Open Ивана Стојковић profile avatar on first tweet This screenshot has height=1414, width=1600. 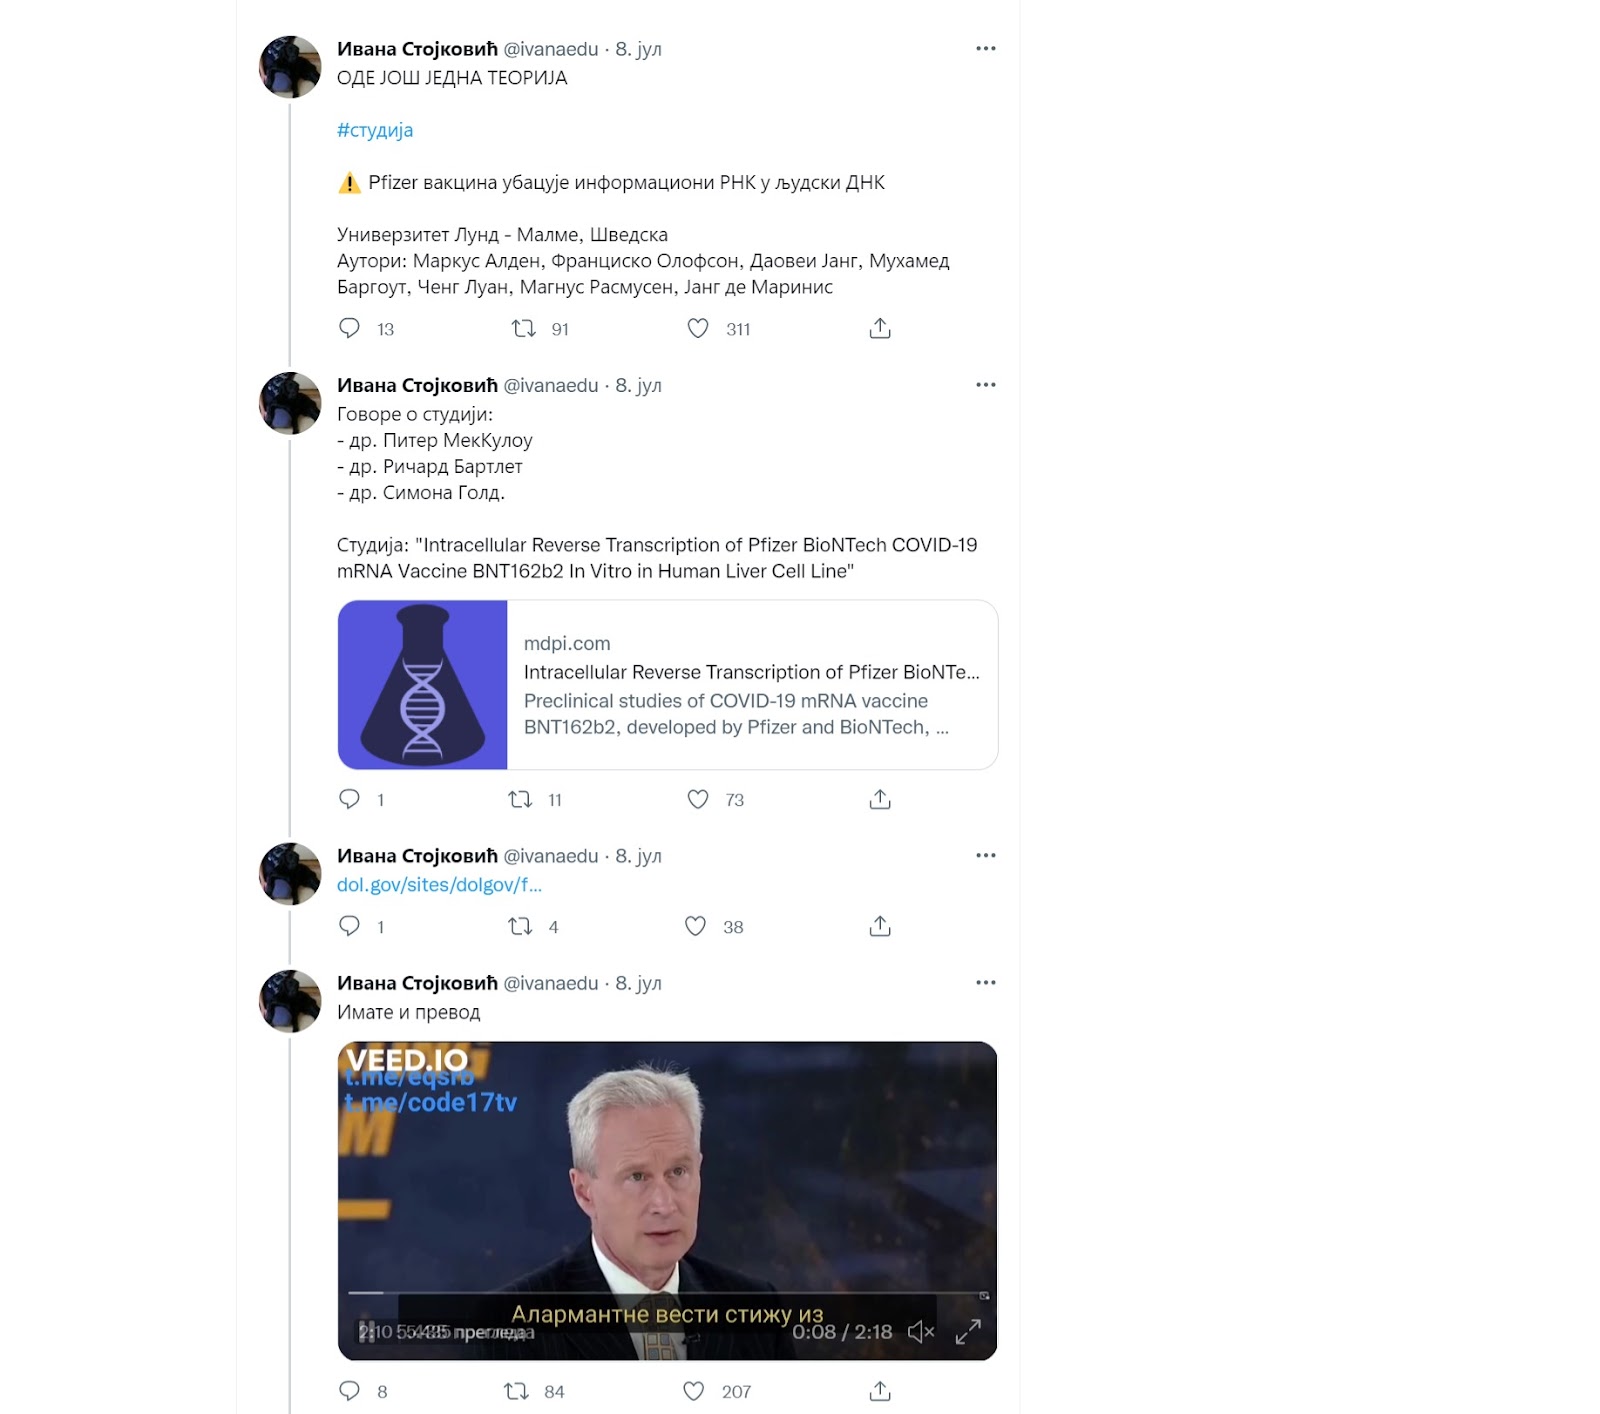click(290, 67)
